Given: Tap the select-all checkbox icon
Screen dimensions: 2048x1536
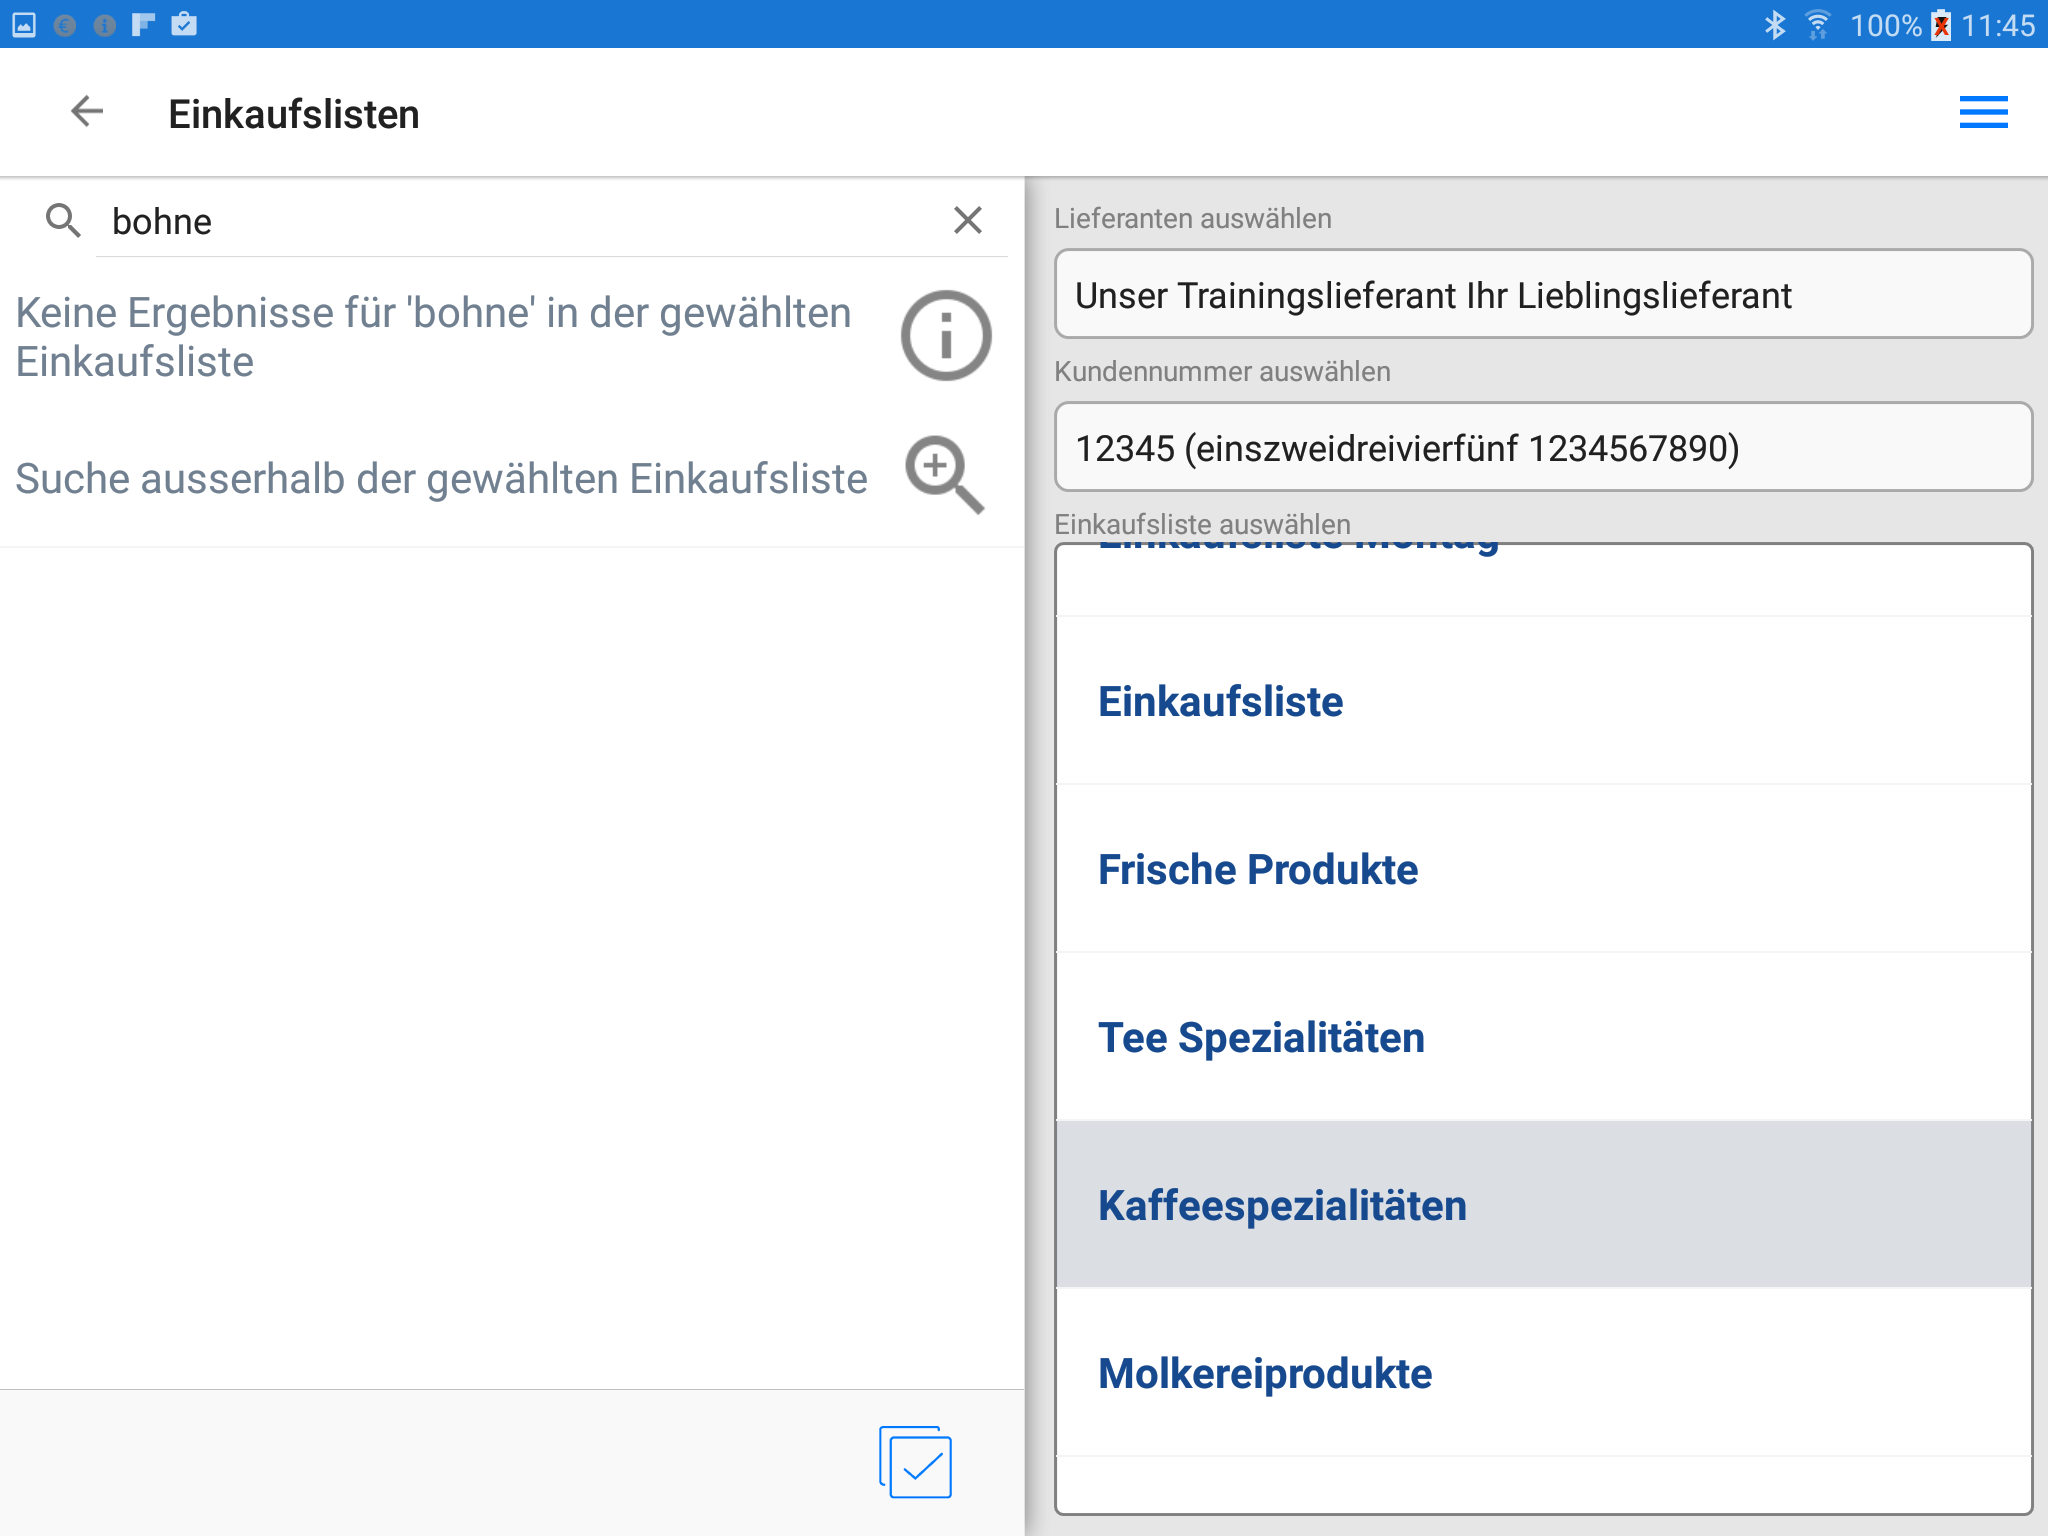Looking at the screenshot, I should pyautogui.click(x=916, y=1462).
